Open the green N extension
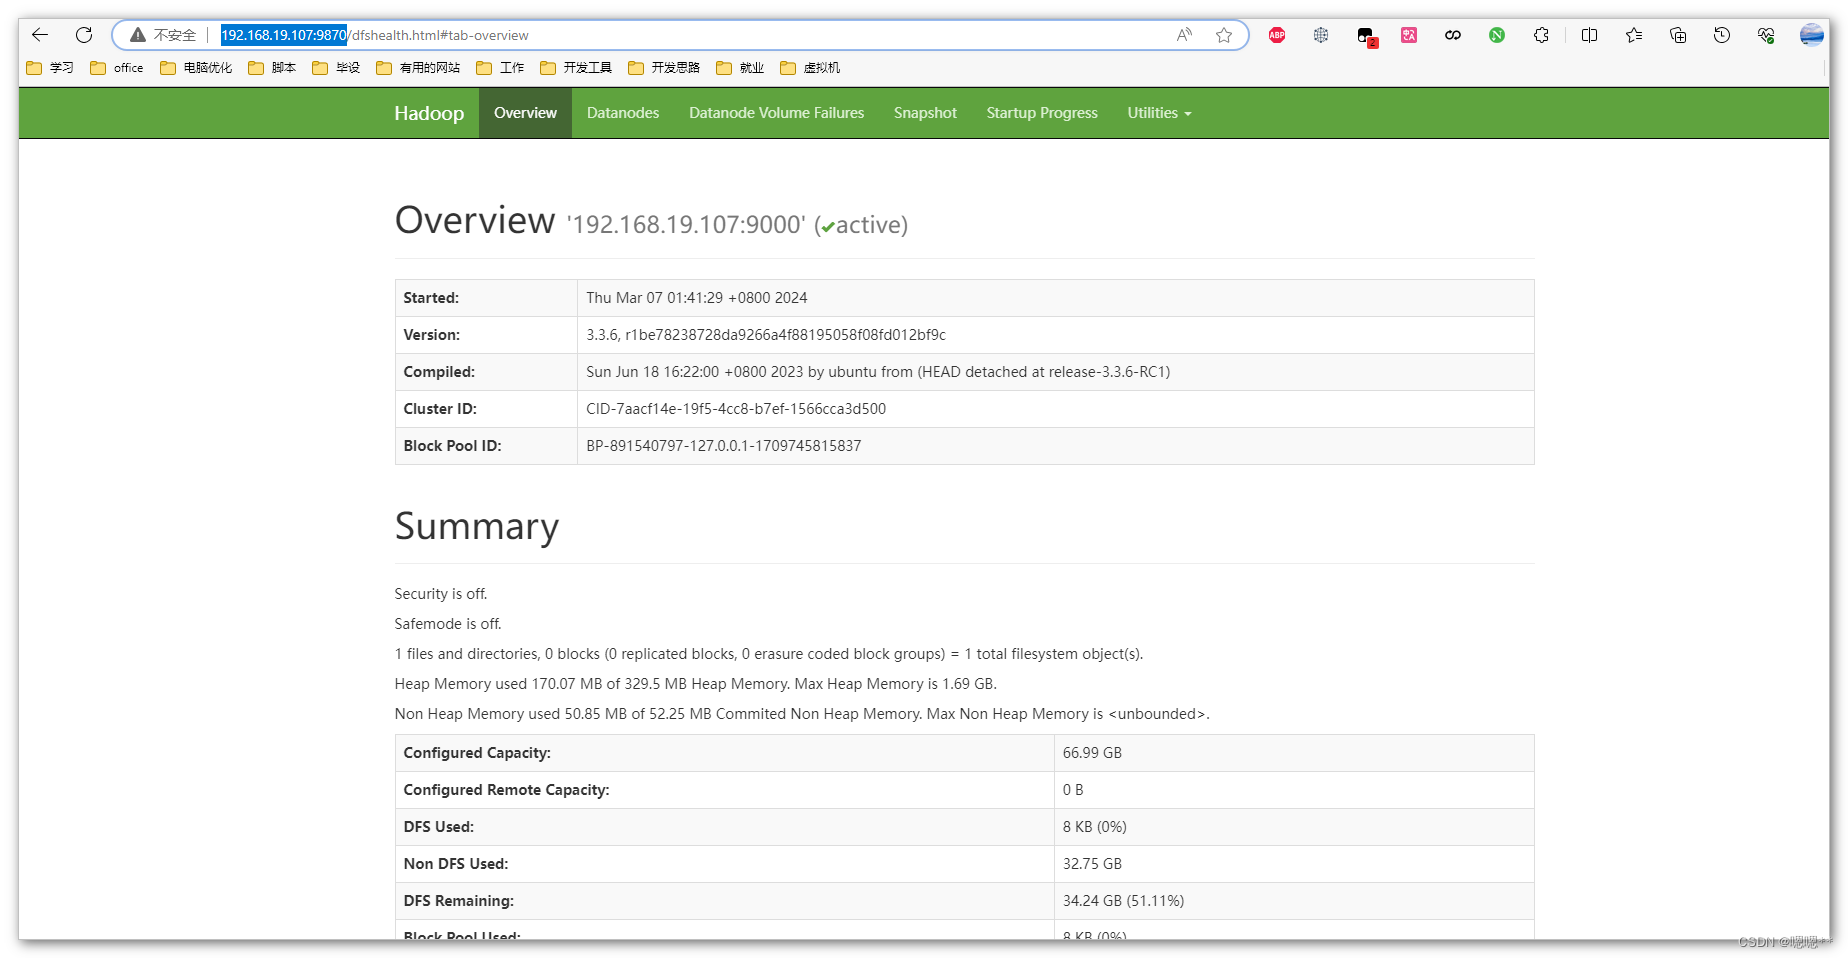Screen dimensions: 1848x958 pos(1497,35)
